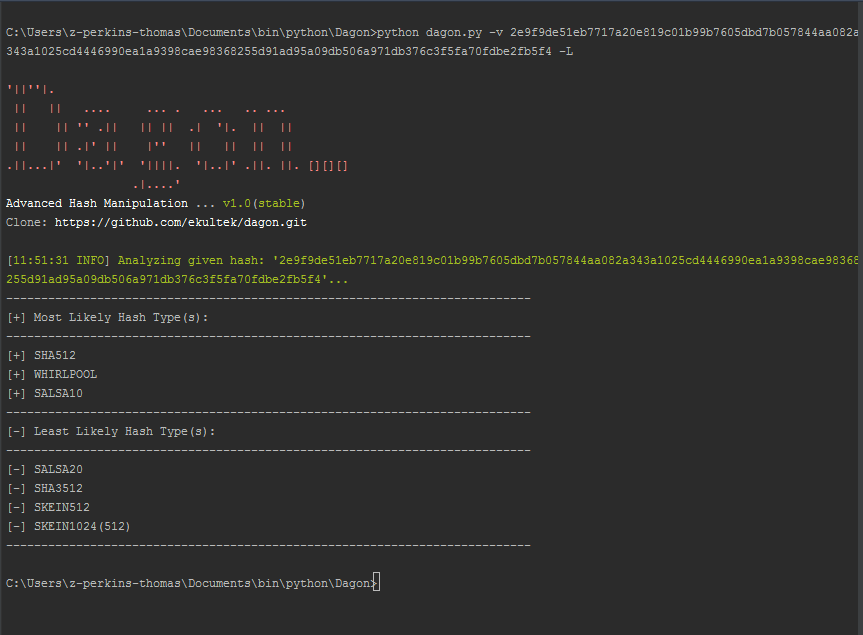Click the github.com/ekultek/dagon.git clone URL

pyautogui.click(x=181, y=222)
